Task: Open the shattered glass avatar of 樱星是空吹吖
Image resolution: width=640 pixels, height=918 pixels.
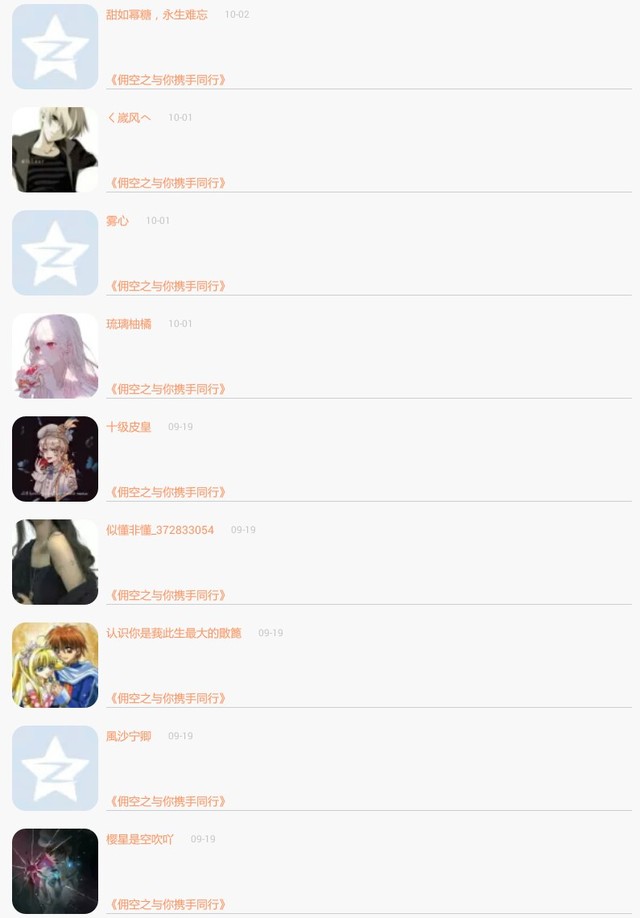Action: 55,871
